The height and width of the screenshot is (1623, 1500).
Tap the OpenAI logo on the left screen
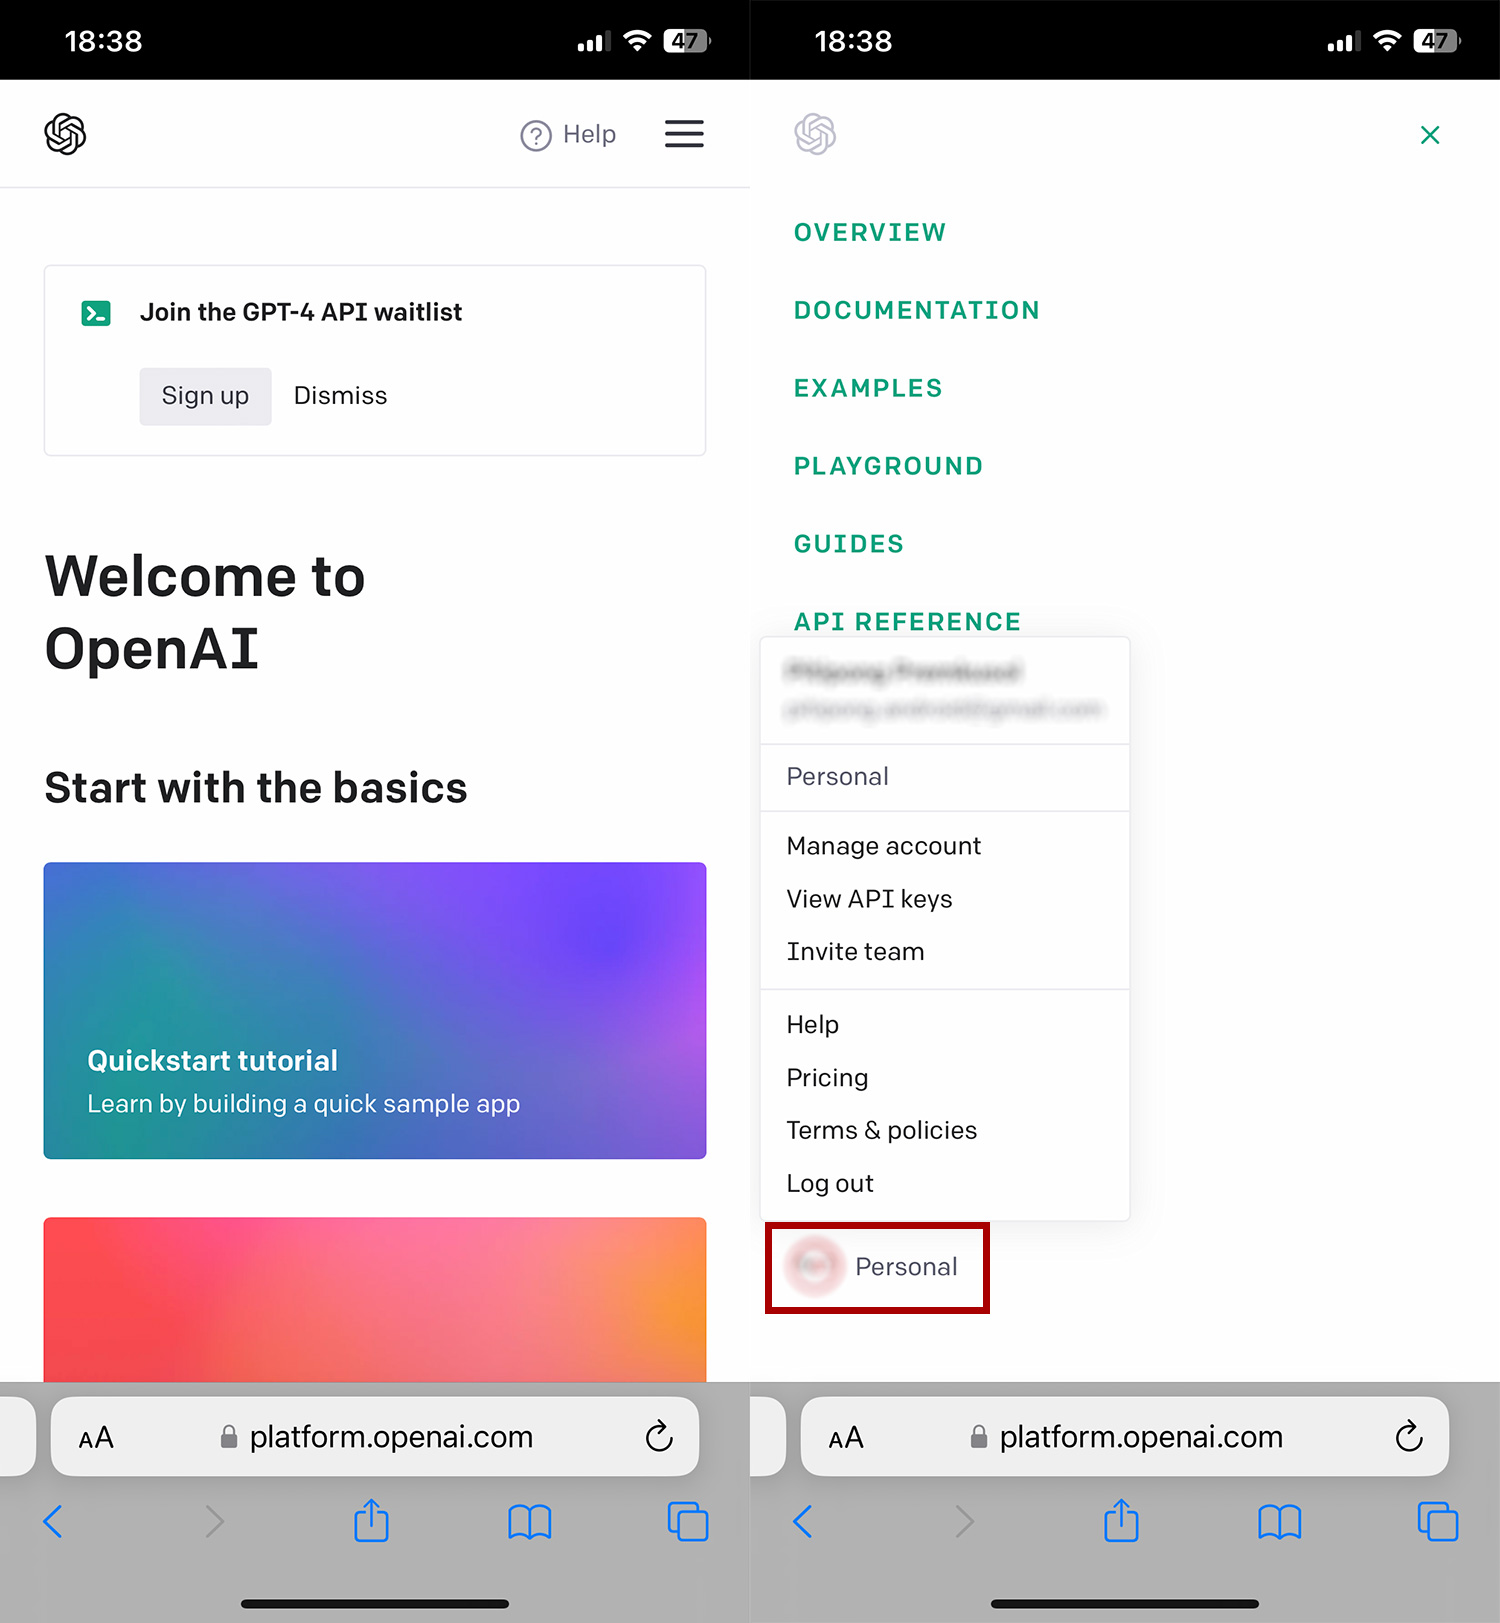tap(66, 134)
